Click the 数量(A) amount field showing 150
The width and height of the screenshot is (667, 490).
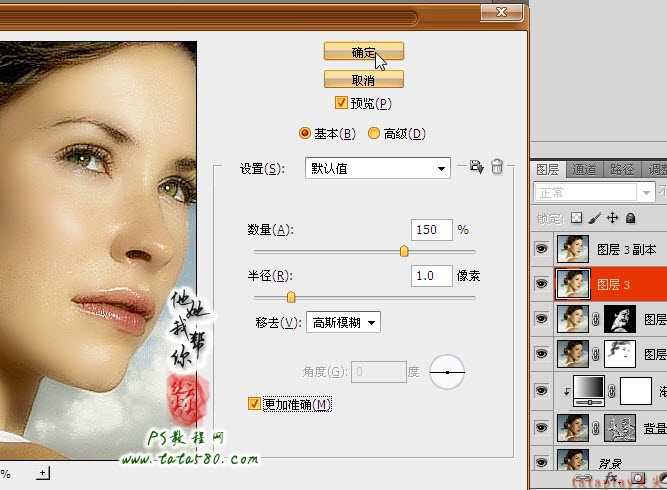[431, 230]
